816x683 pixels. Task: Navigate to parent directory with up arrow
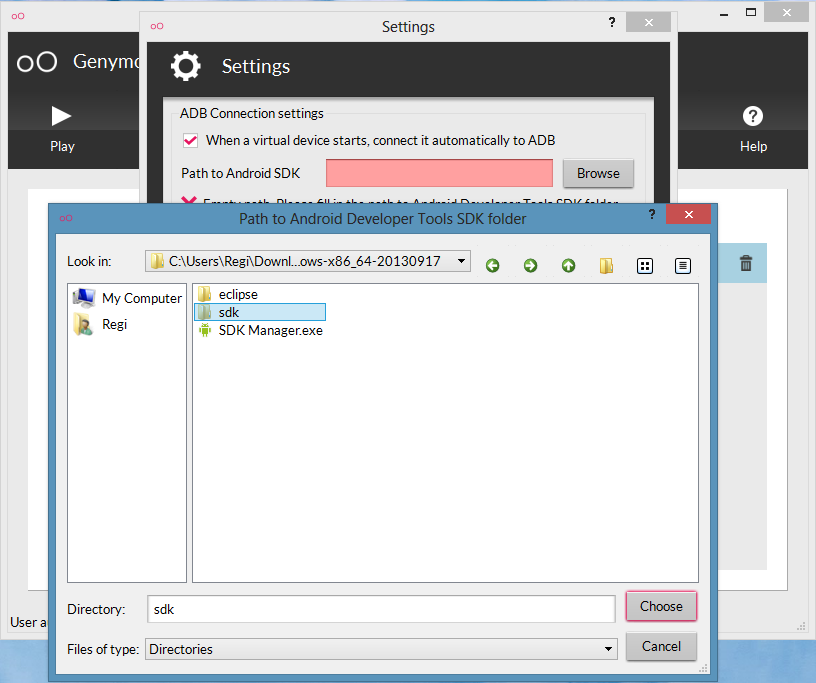click(568, 266)
